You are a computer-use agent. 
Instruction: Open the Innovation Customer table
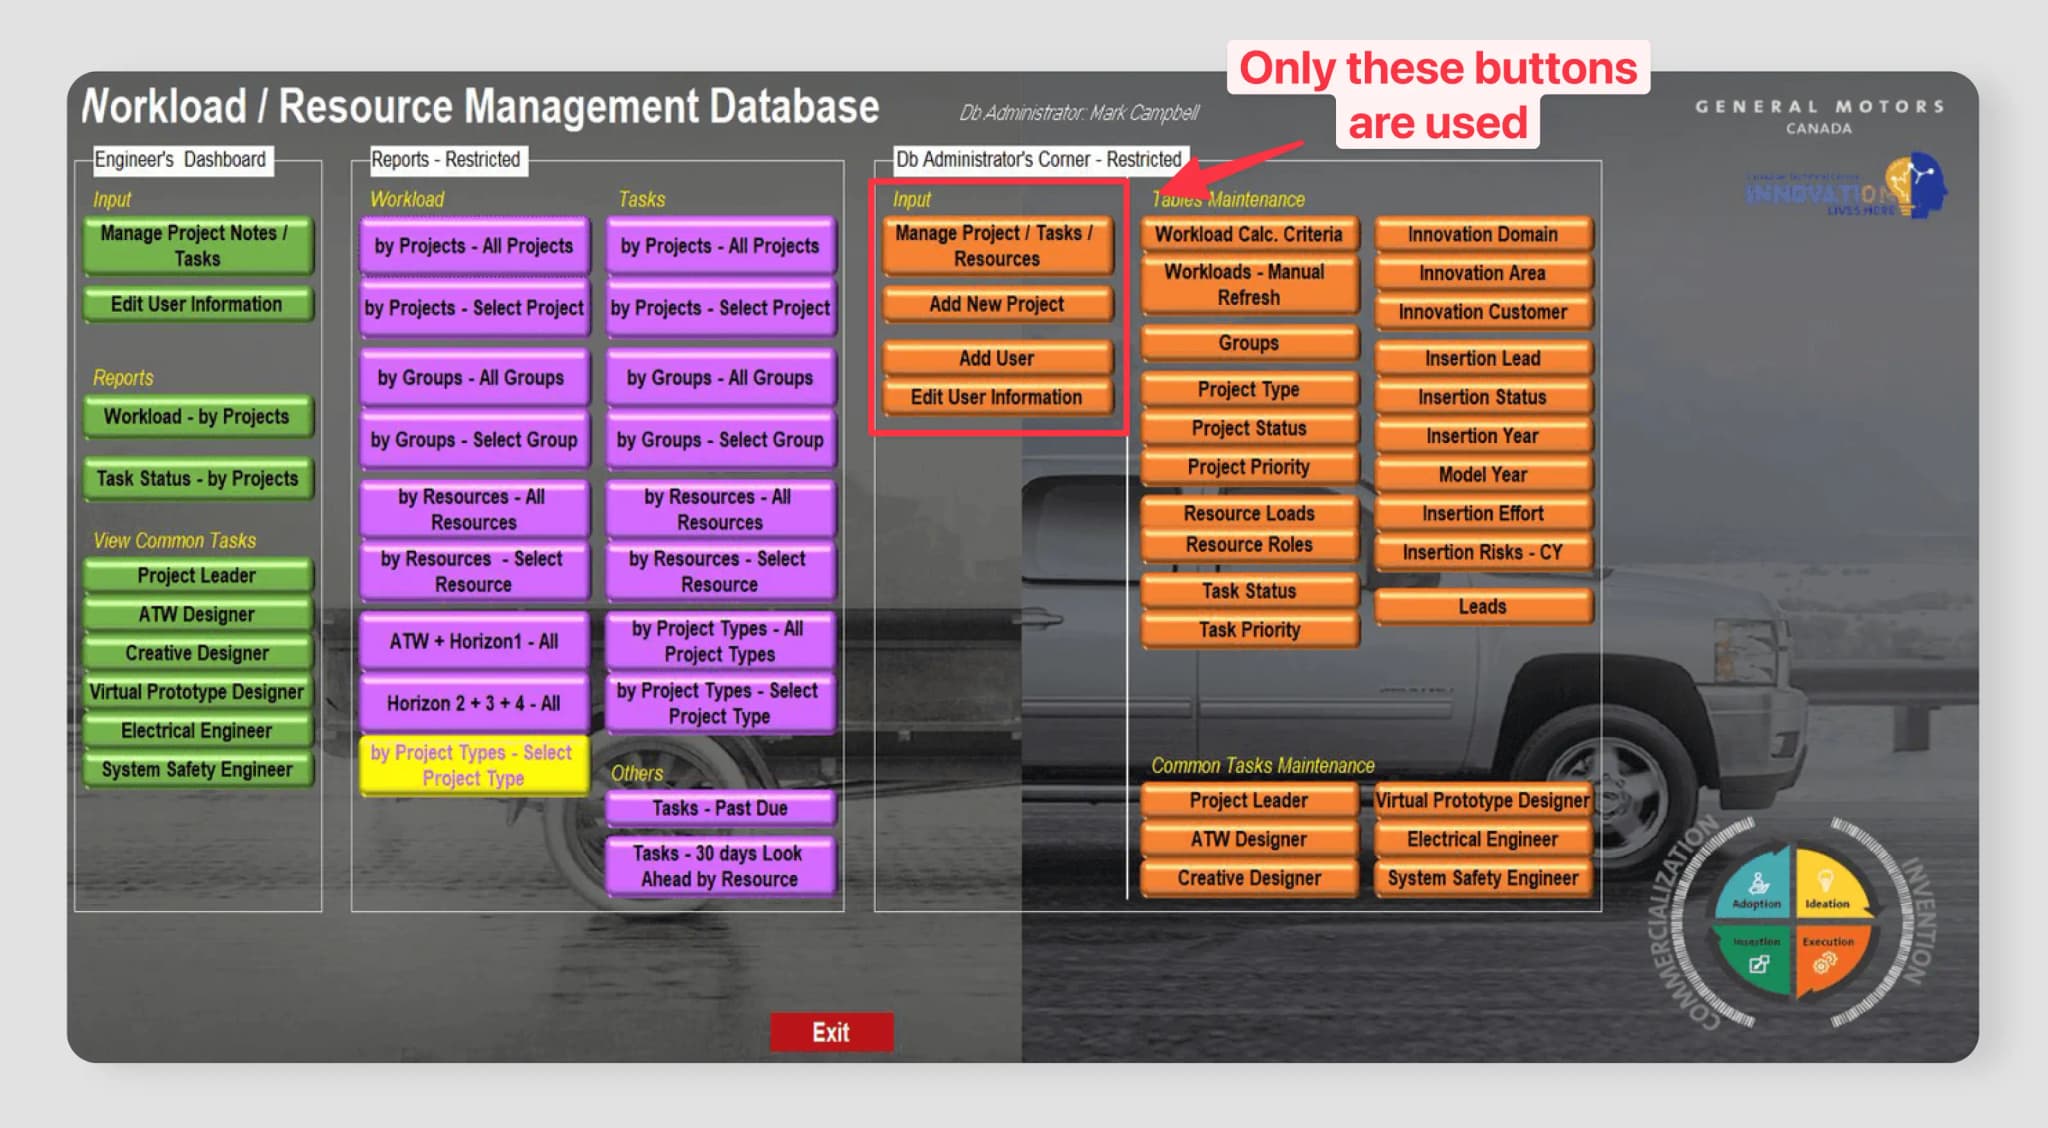[x=1483, y=312]
